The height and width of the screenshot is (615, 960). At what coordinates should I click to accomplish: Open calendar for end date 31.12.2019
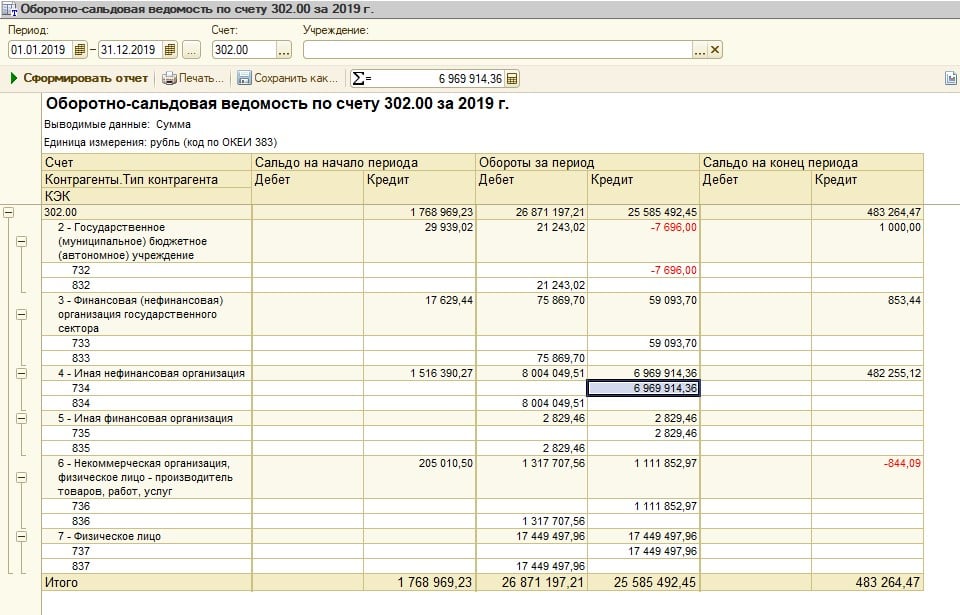(x=169, y=50)
